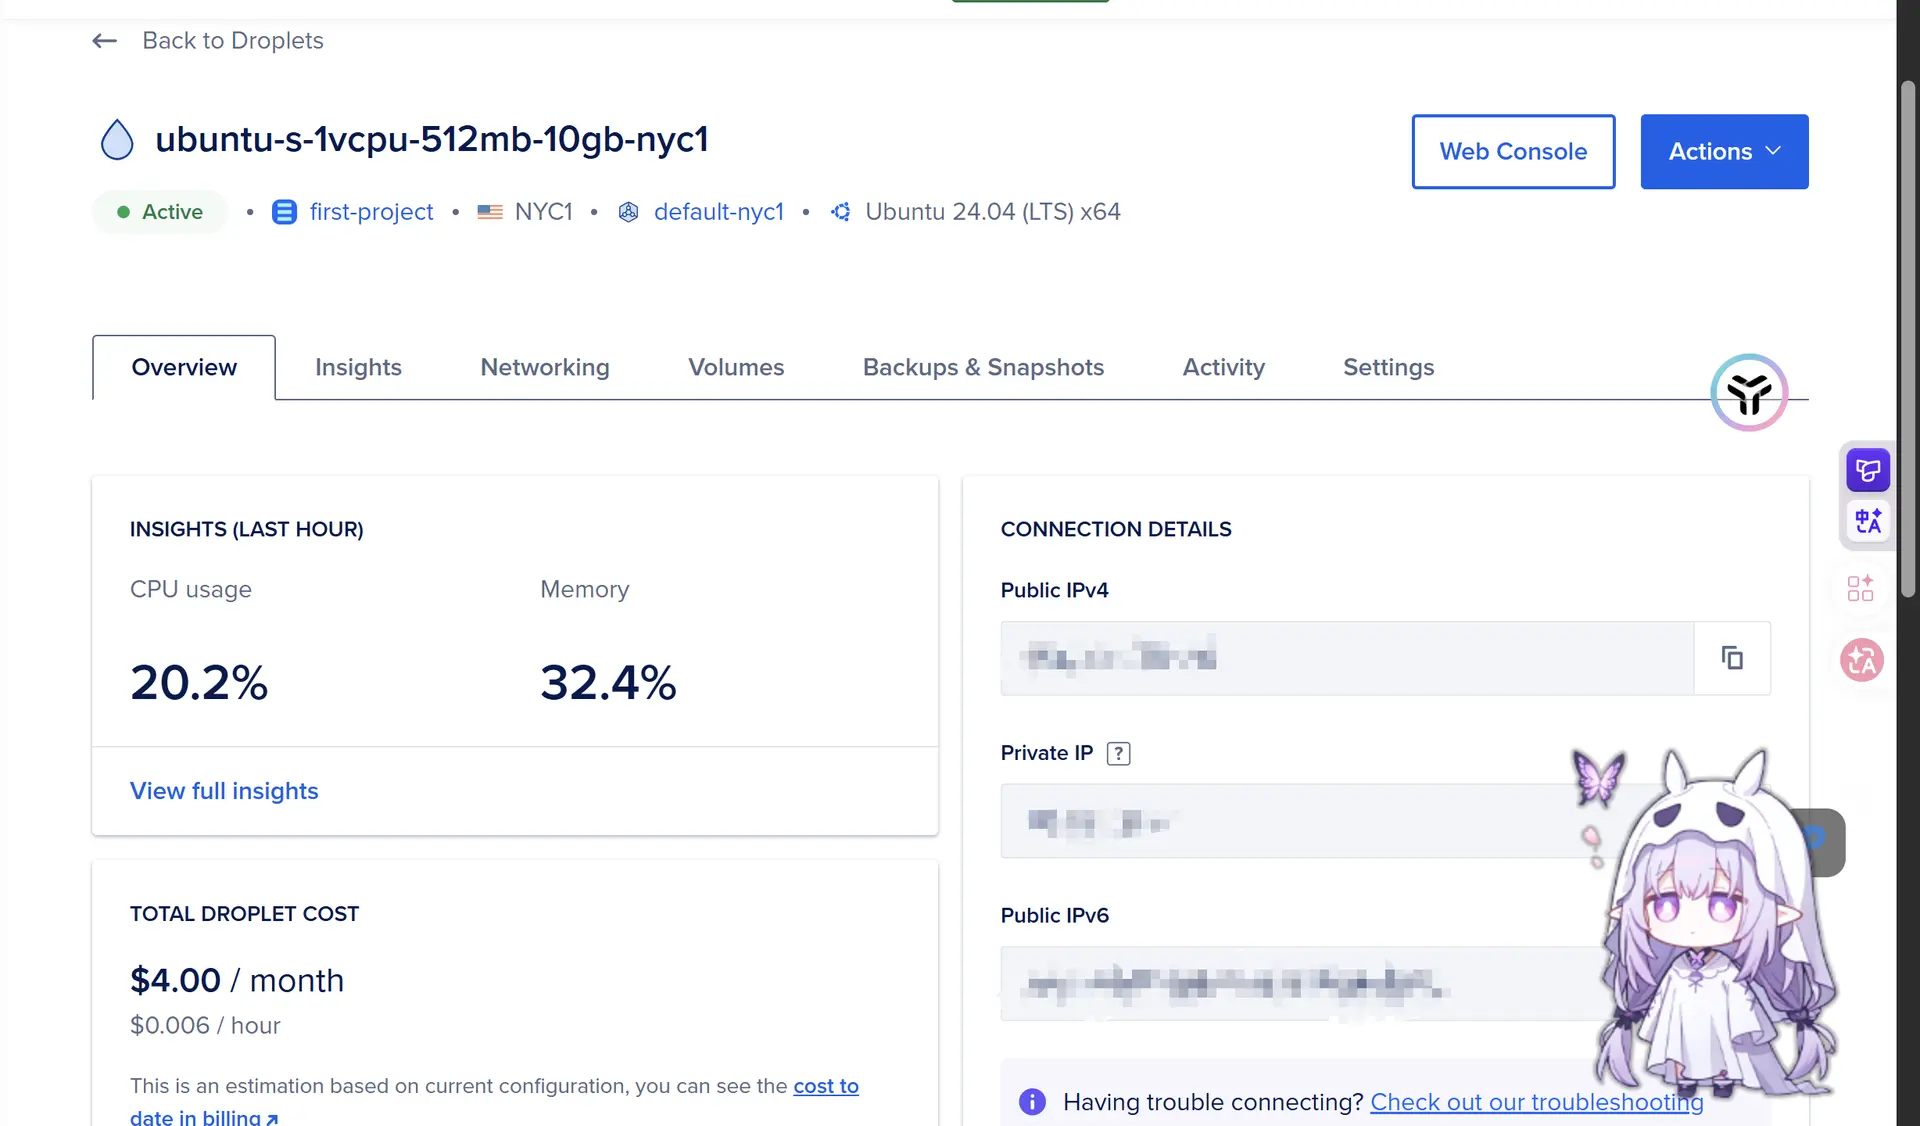Click the VPC icon beside default-nyc1
Viewport: 1920px width, 1126px height.
[628, 212]
